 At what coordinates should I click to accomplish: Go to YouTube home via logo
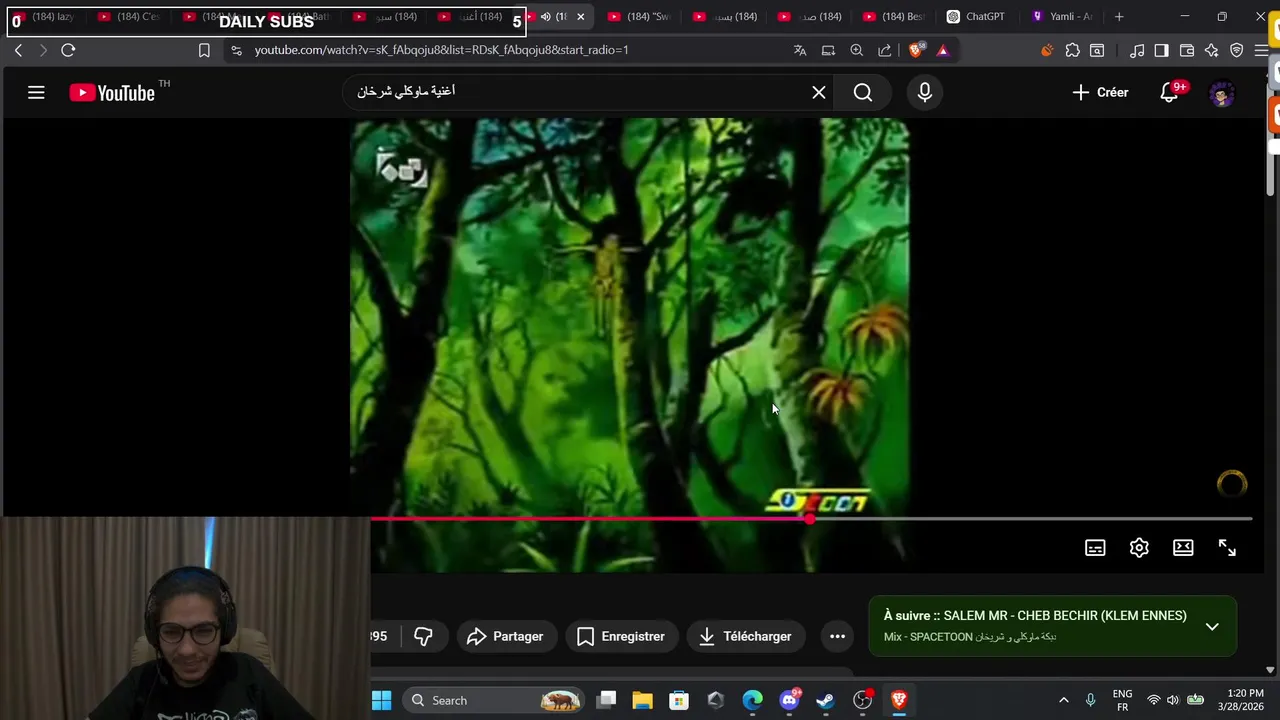coord(112,93)
